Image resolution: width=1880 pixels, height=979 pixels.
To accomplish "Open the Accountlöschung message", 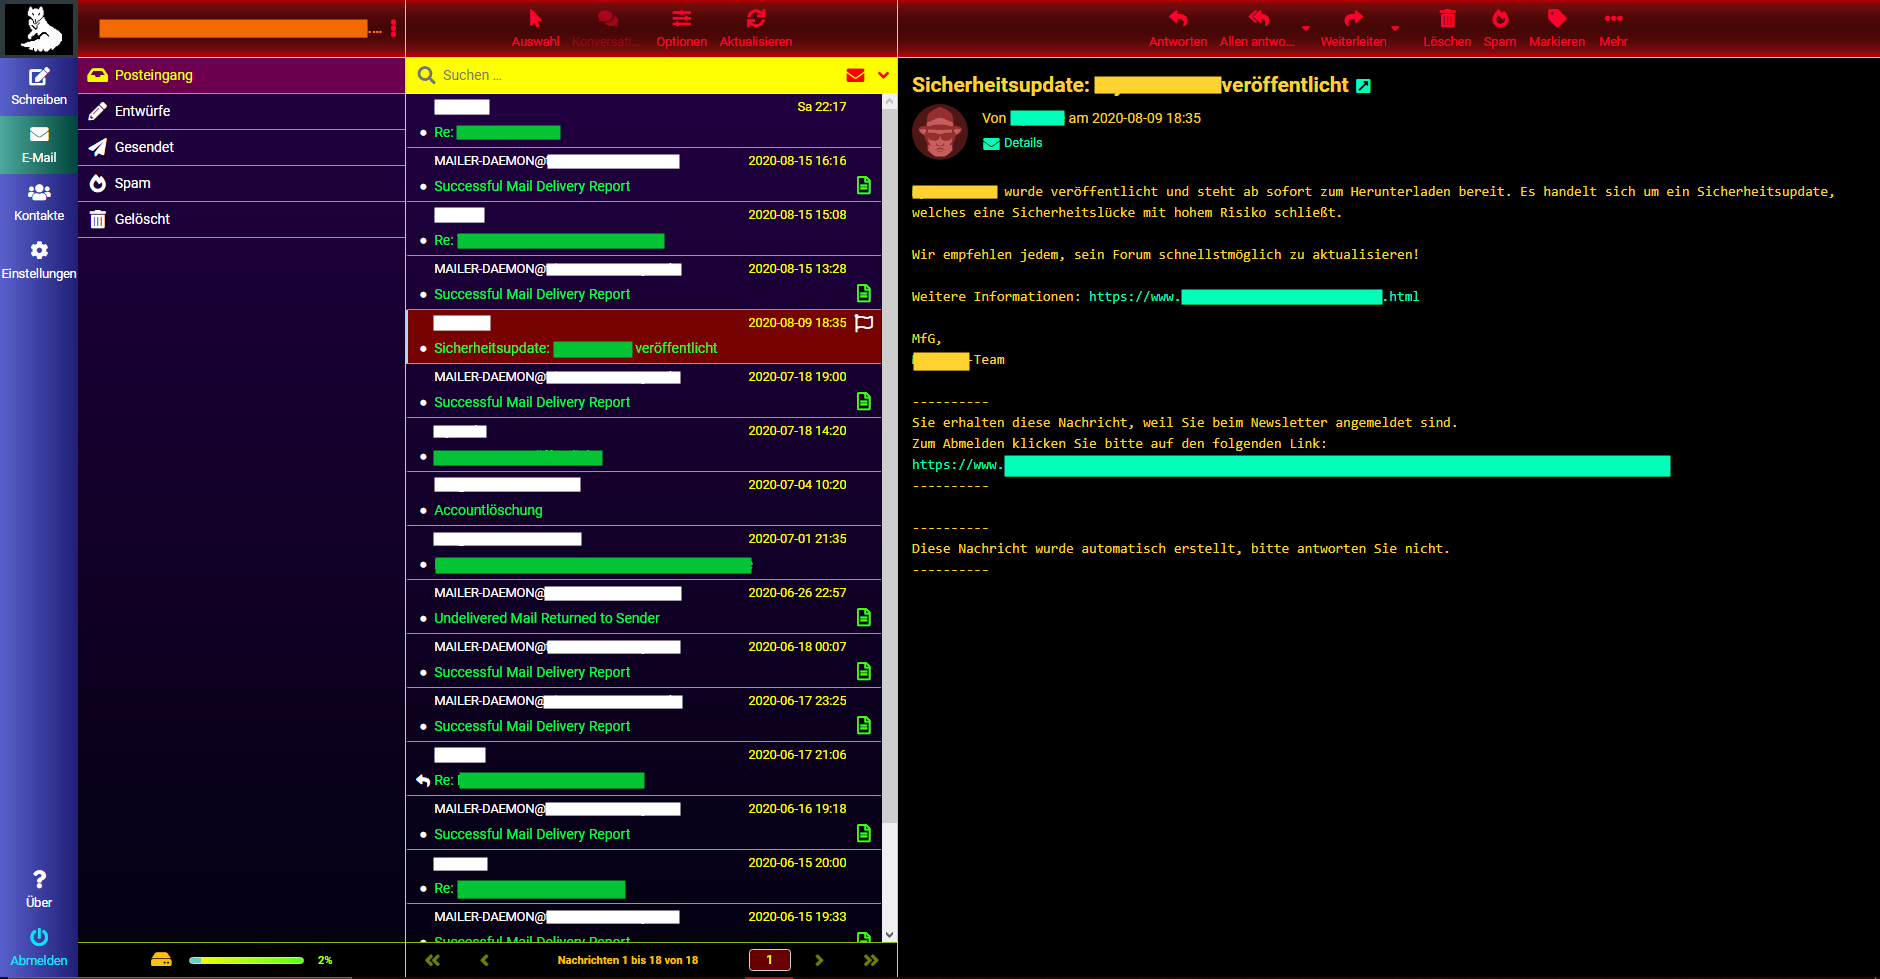I will pos(488,510).
